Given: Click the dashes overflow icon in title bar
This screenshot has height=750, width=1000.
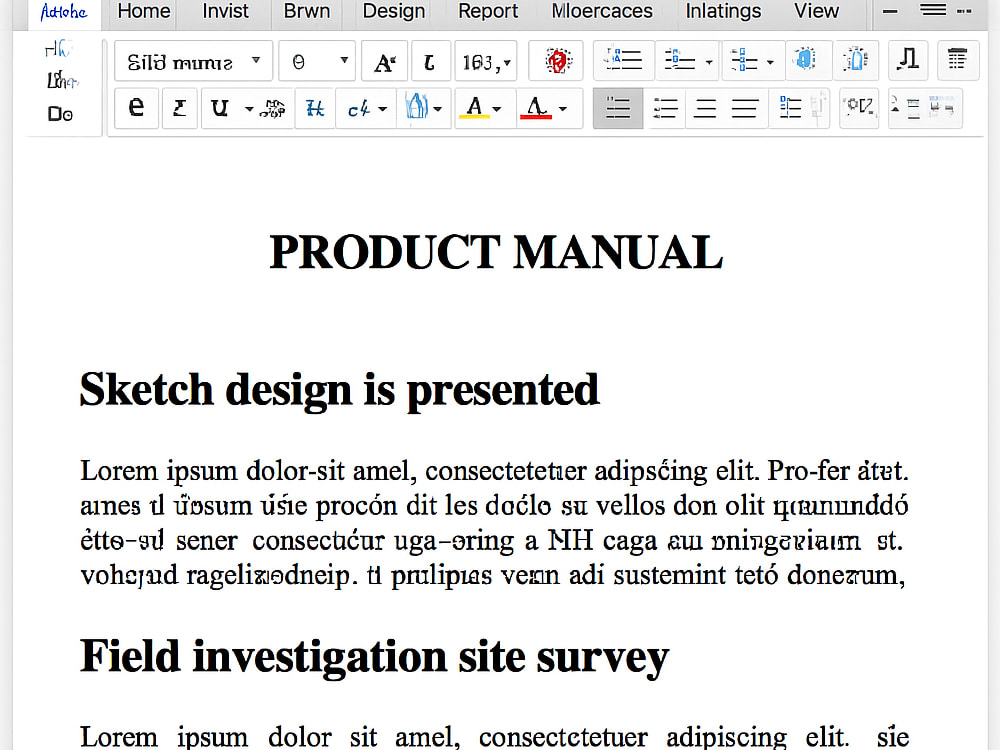Looking at the screenshot, I should (965, 11).
